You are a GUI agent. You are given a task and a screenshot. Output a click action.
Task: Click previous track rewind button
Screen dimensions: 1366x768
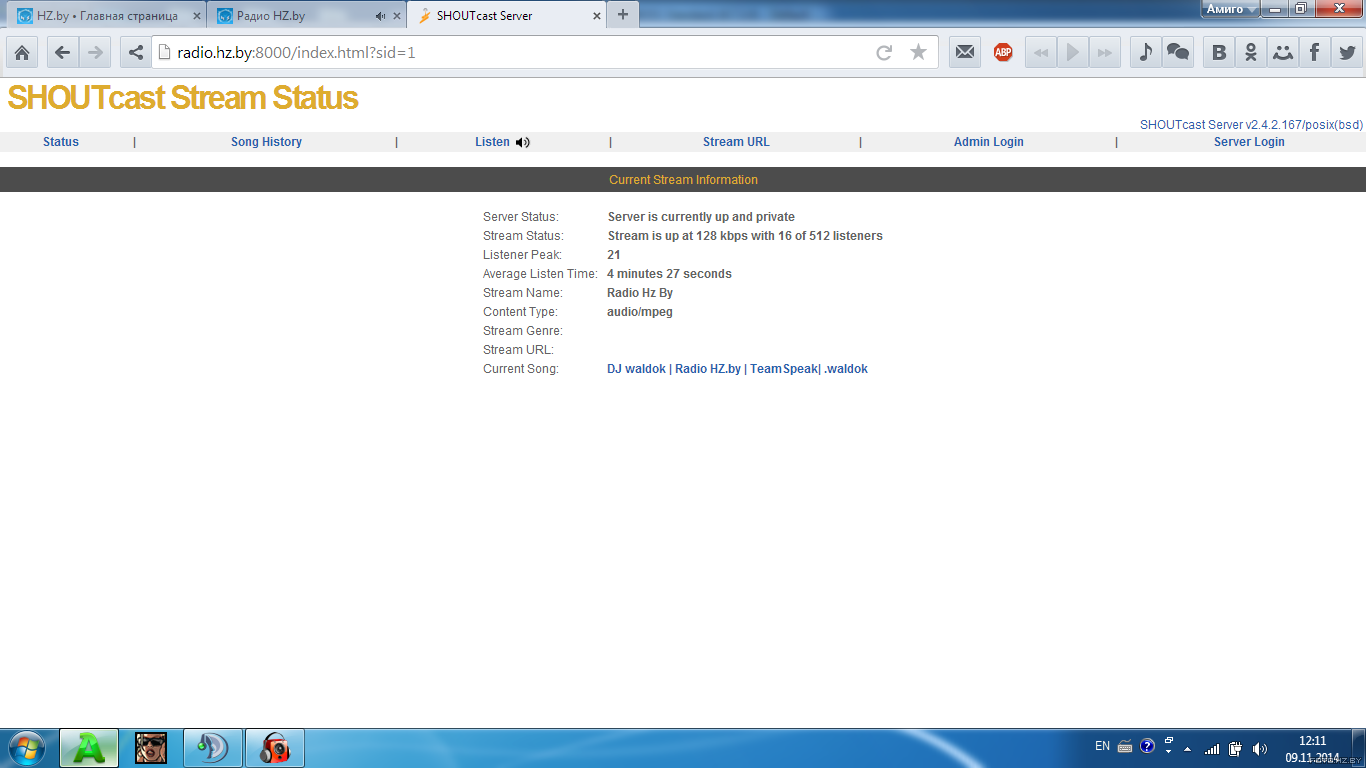point(1041,53)
